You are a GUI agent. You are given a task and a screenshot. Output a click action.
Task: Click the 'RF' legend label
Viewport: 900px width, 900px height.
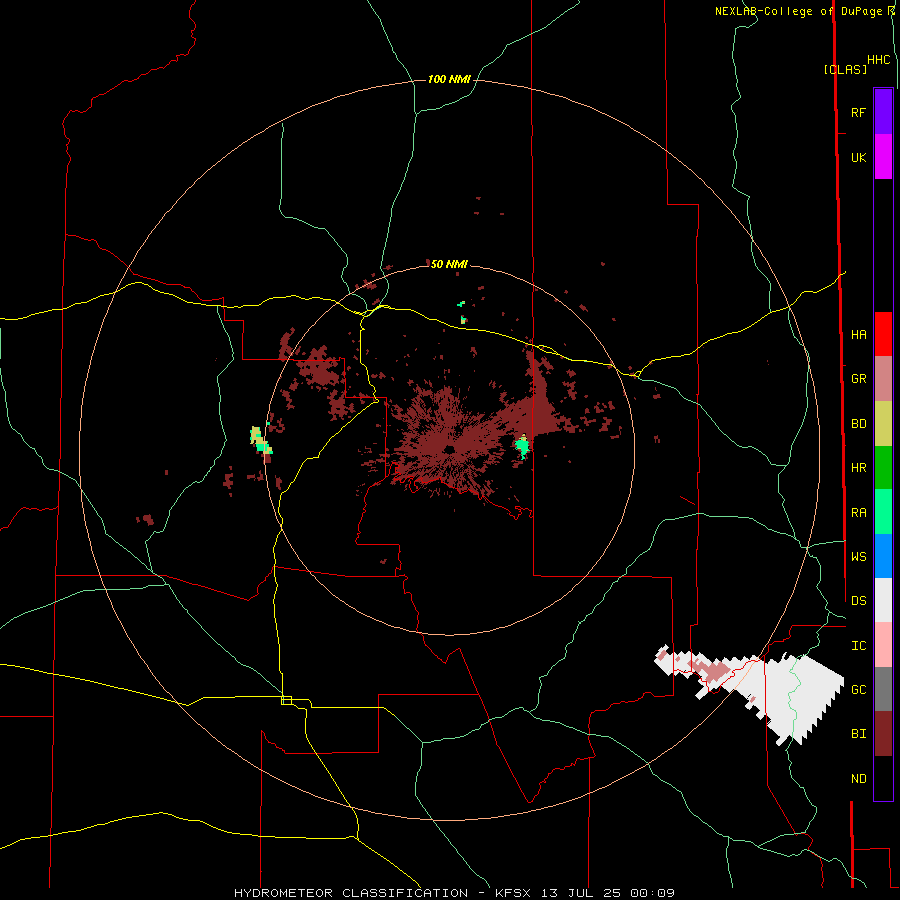(858, 112)
